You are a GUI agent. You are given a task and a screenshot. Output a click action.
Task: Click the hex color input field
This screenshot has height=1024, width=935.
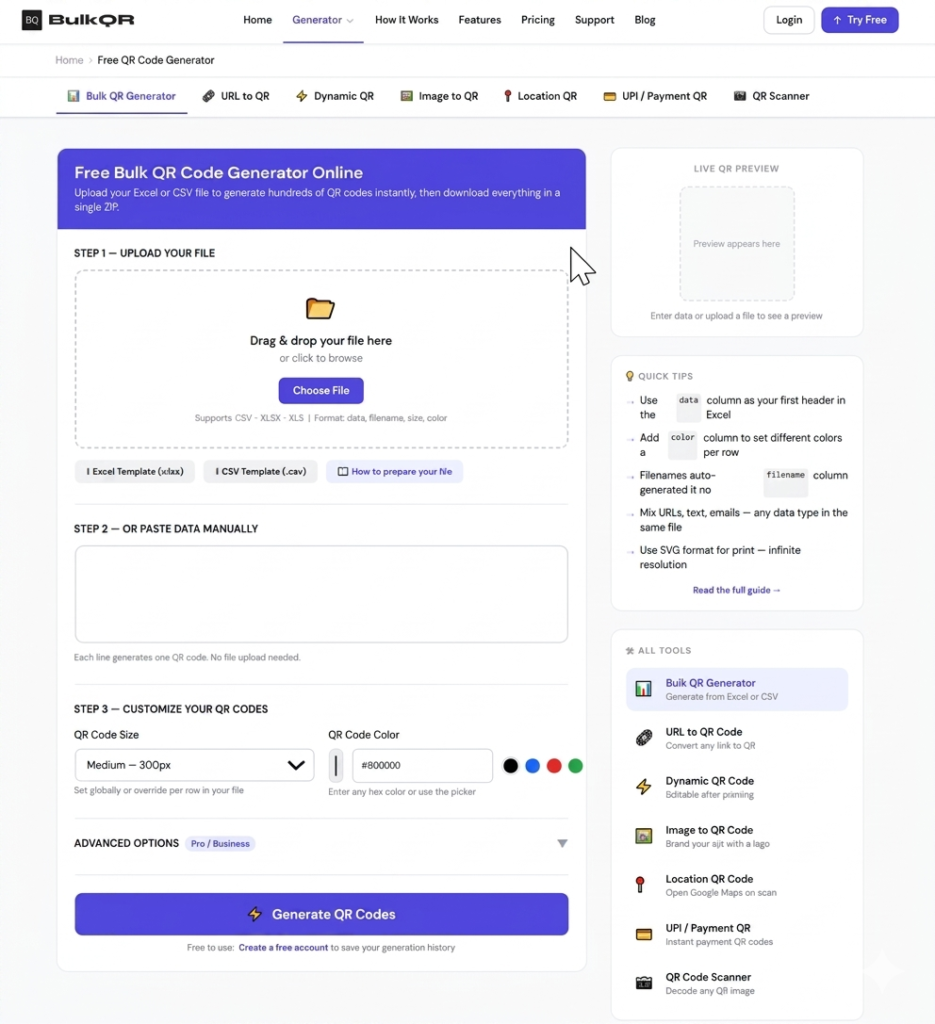point(422,765)
